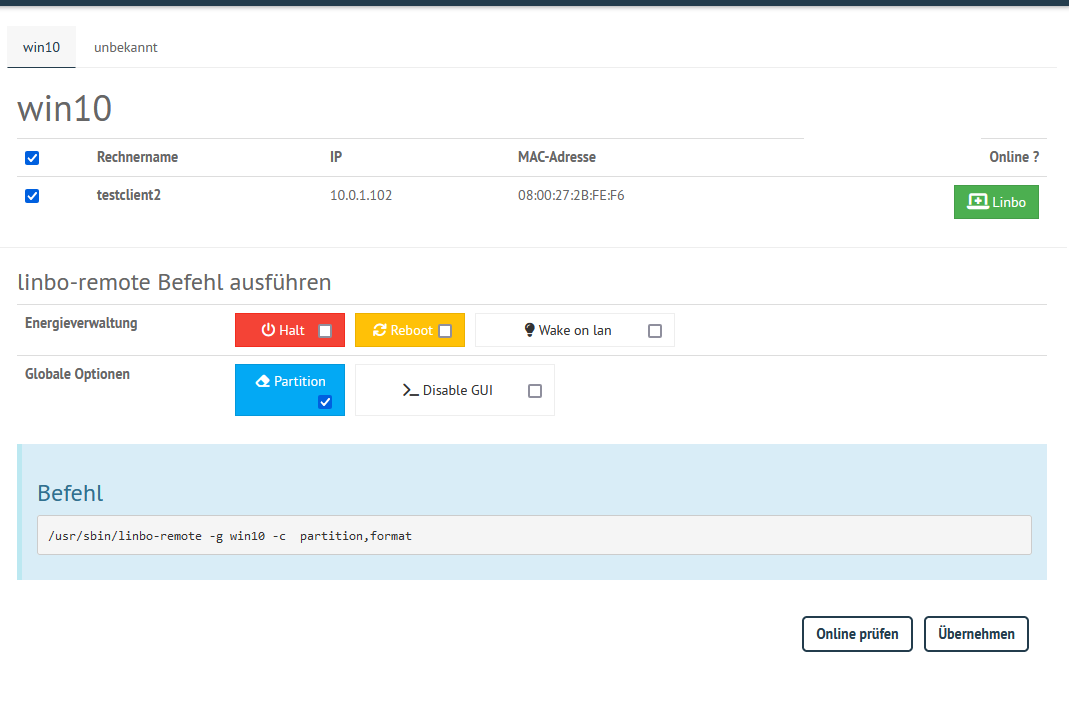Screen dimensions: 1069x707
Task: Click the Übernehmen button
Action: click(x=976, y=634)
